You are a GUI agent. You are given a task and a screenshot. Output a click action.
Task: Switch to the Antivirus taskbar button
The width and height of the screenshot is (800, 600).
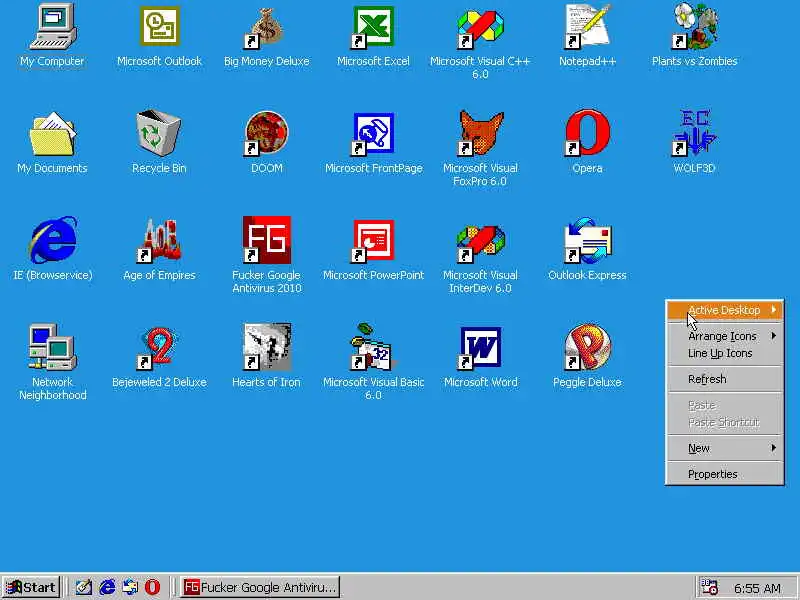pos(260,587)
